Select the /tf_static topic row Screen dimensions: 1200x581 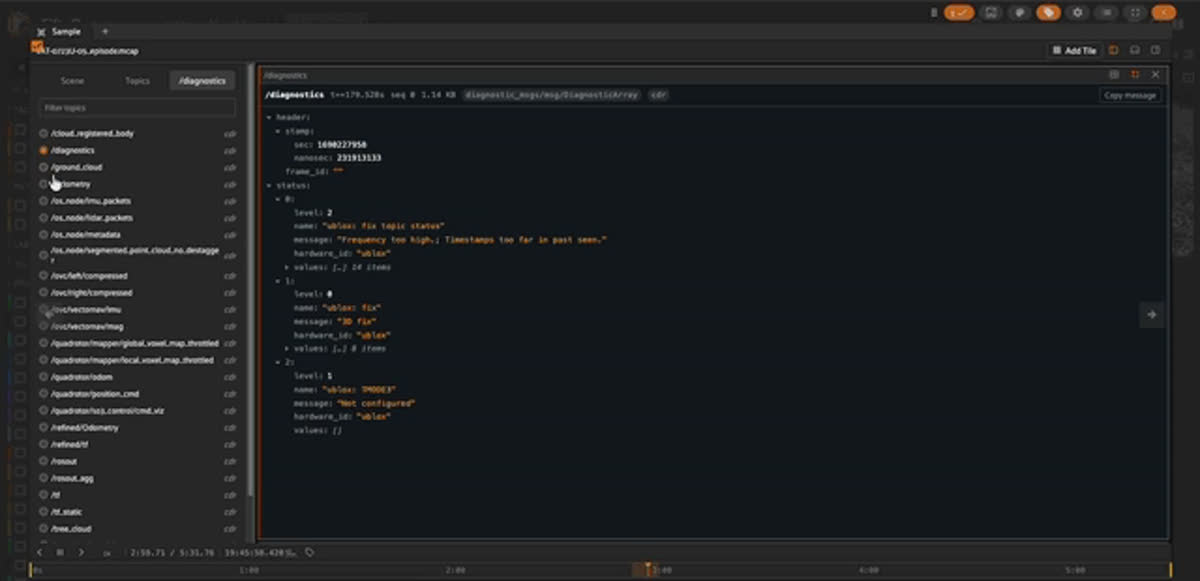pyautogui.click(x=139, y=512)
